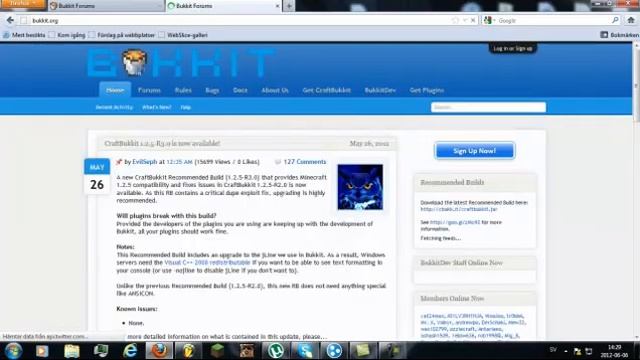Open the Rules nav item
The width and height of the screenshot is (640, 360).
coord(183,90)
